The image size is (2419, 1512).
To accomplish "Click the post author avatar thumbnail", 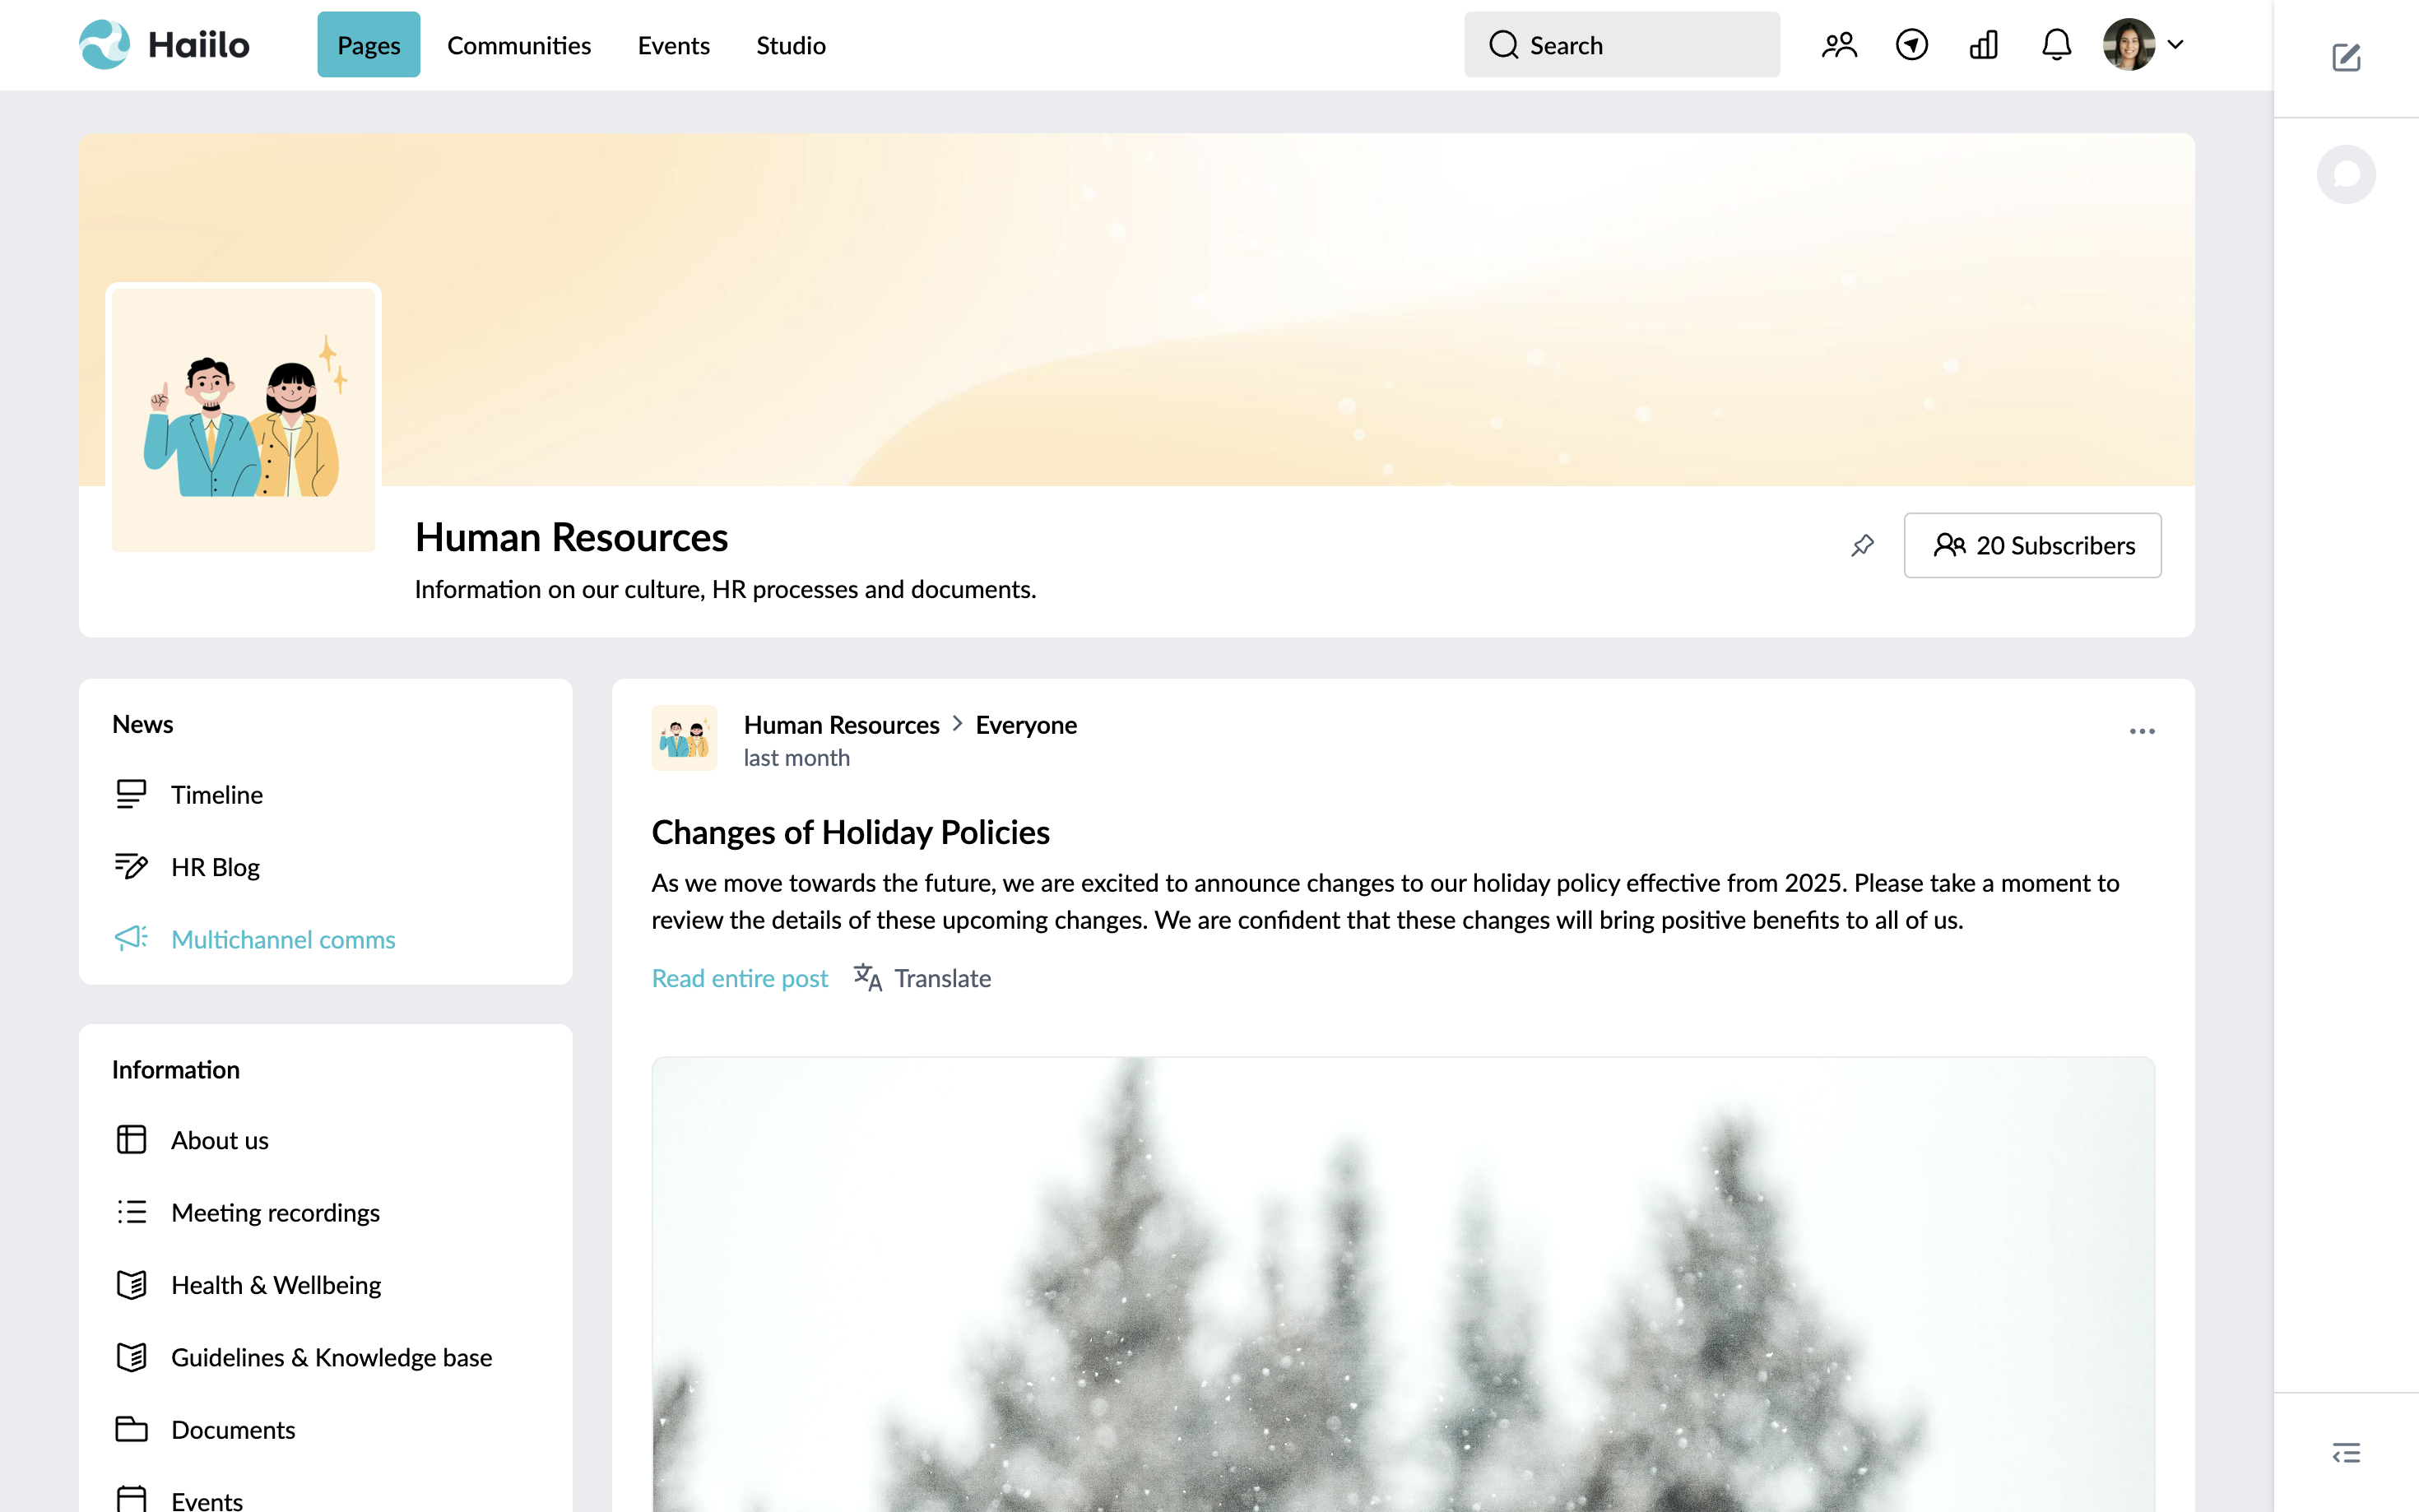I will (x=684, y=738).
